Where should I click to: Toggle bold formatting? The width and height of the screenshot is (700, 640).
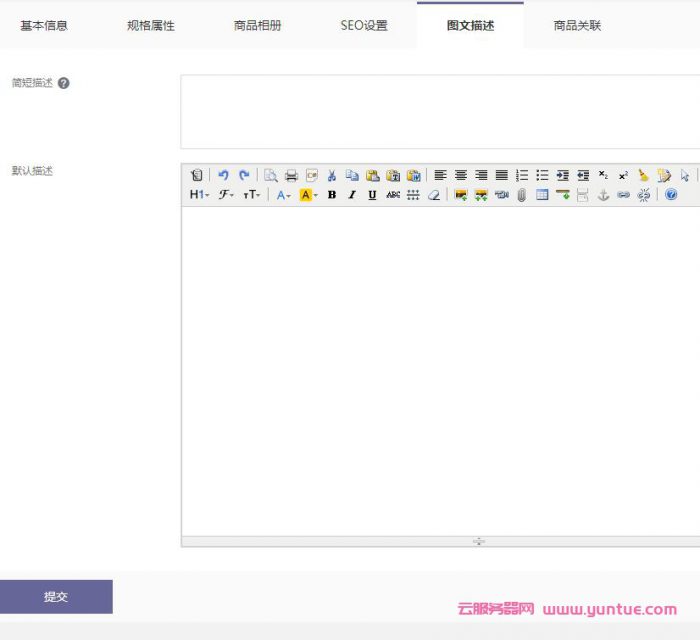[332, 195]
